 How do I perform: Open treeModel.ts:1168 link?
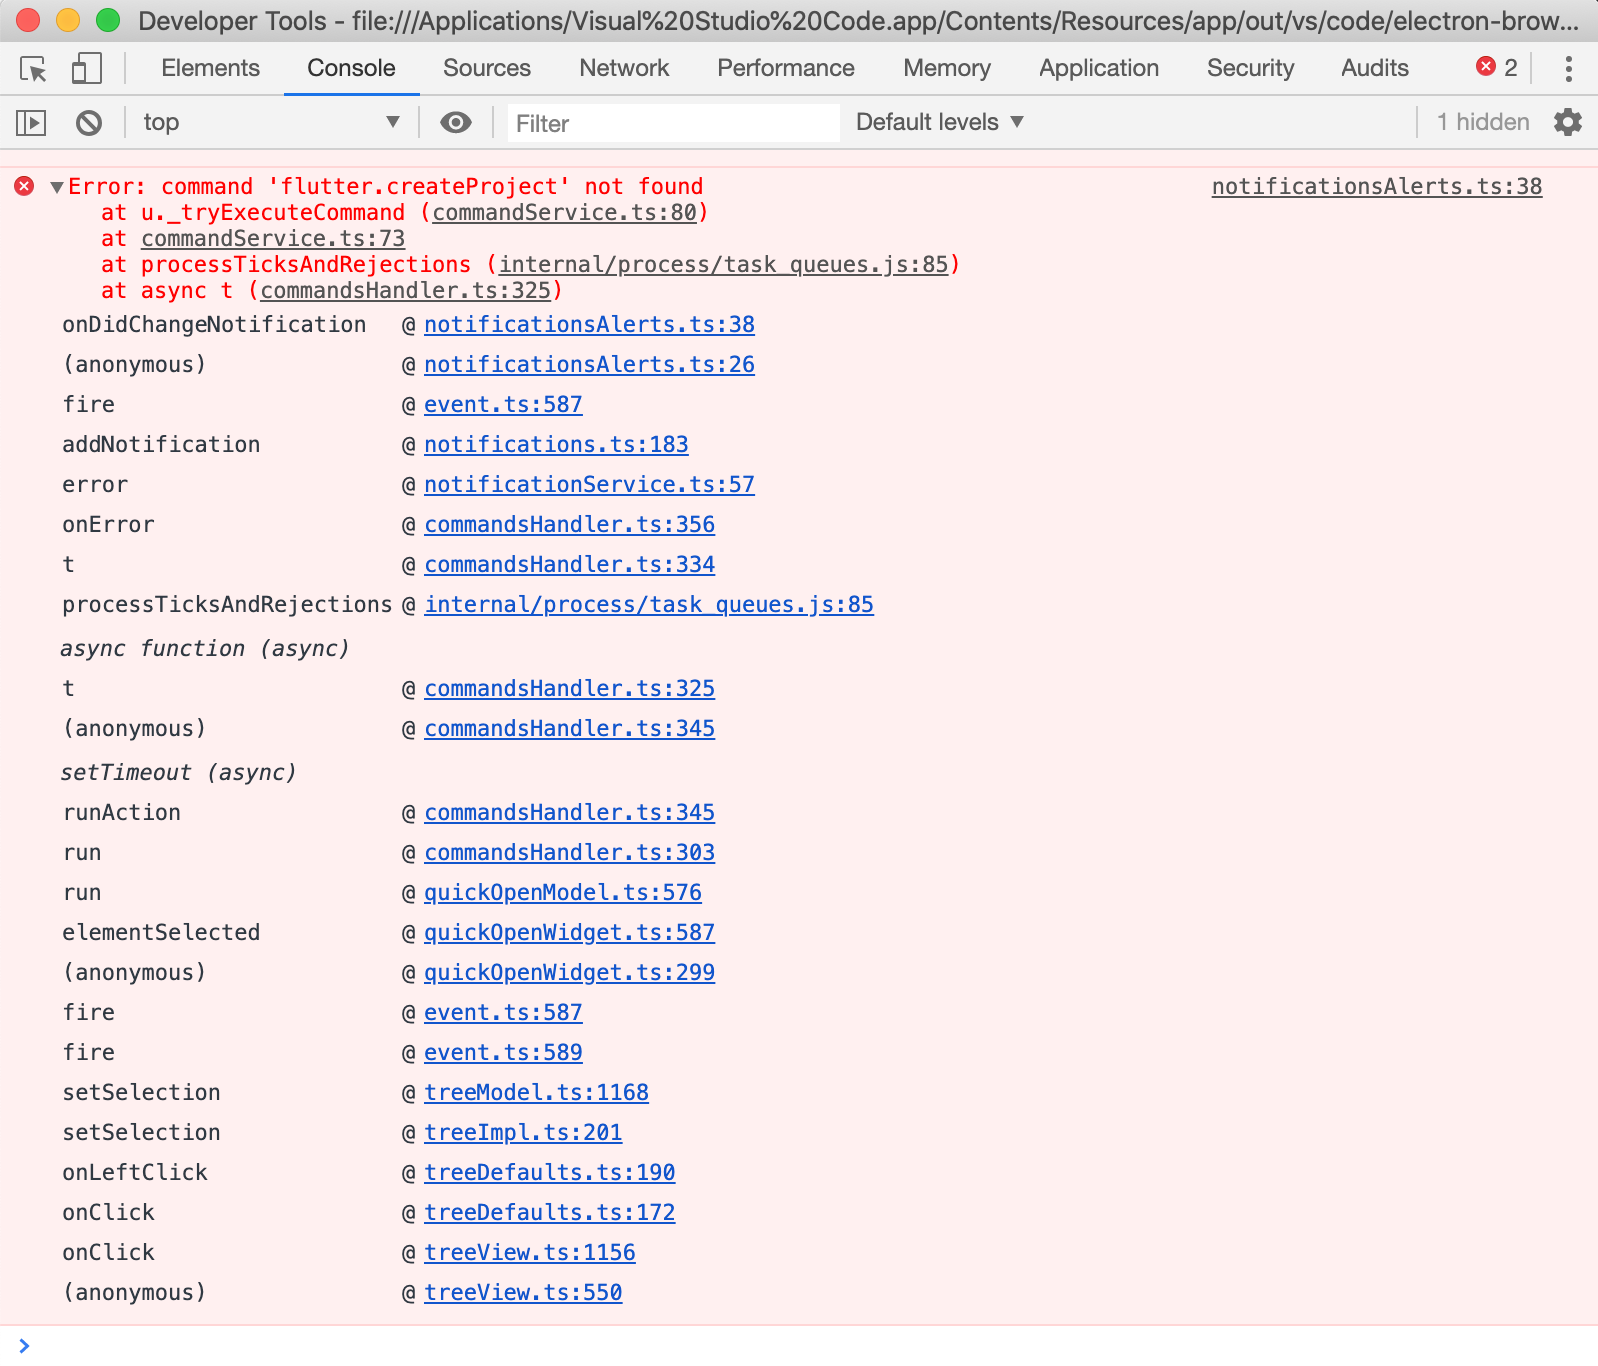click(x=536, y=1092)
